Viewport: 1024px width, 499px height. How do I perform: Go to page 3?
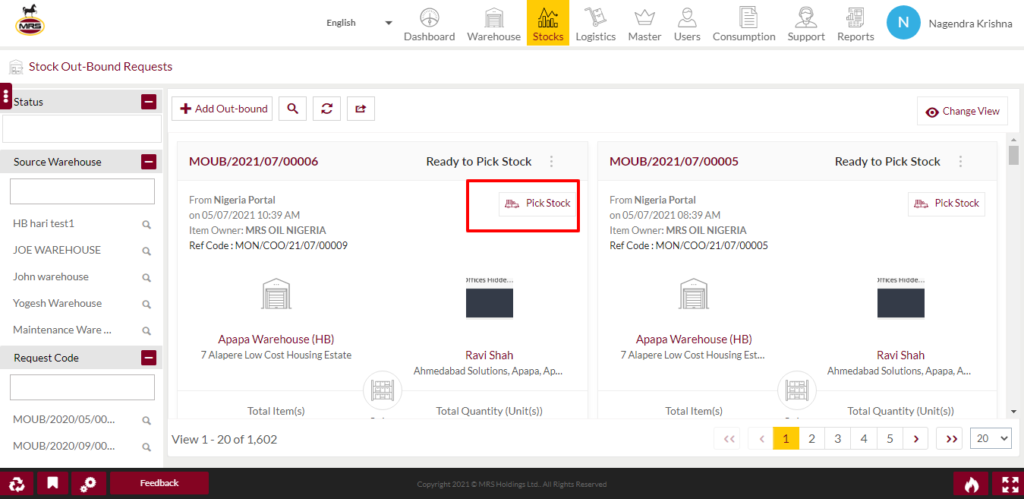(838, 439)
